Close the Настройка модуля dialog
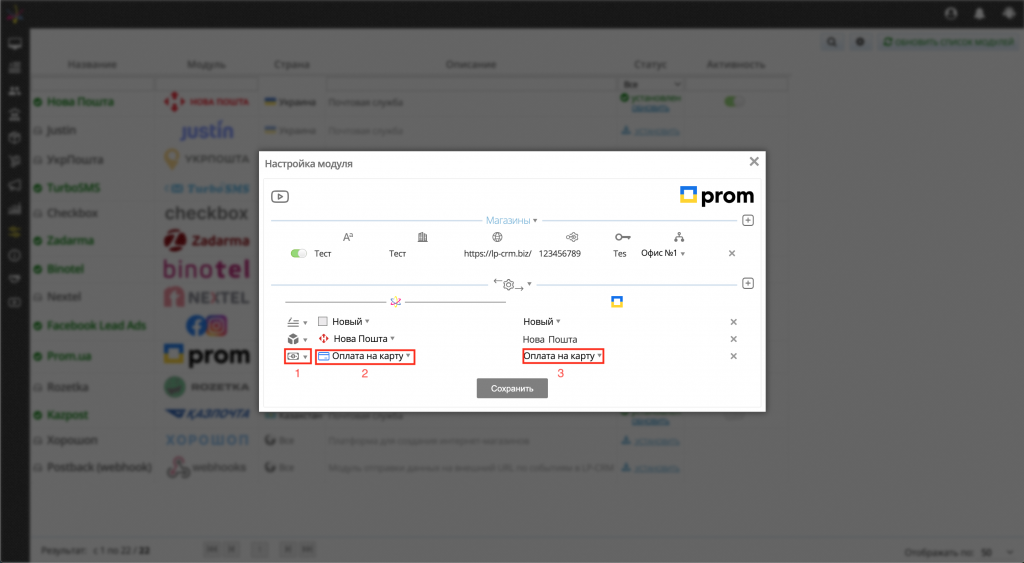This screenshot has height=563, width=1024. pyautogui.click(x=754, y=161)
